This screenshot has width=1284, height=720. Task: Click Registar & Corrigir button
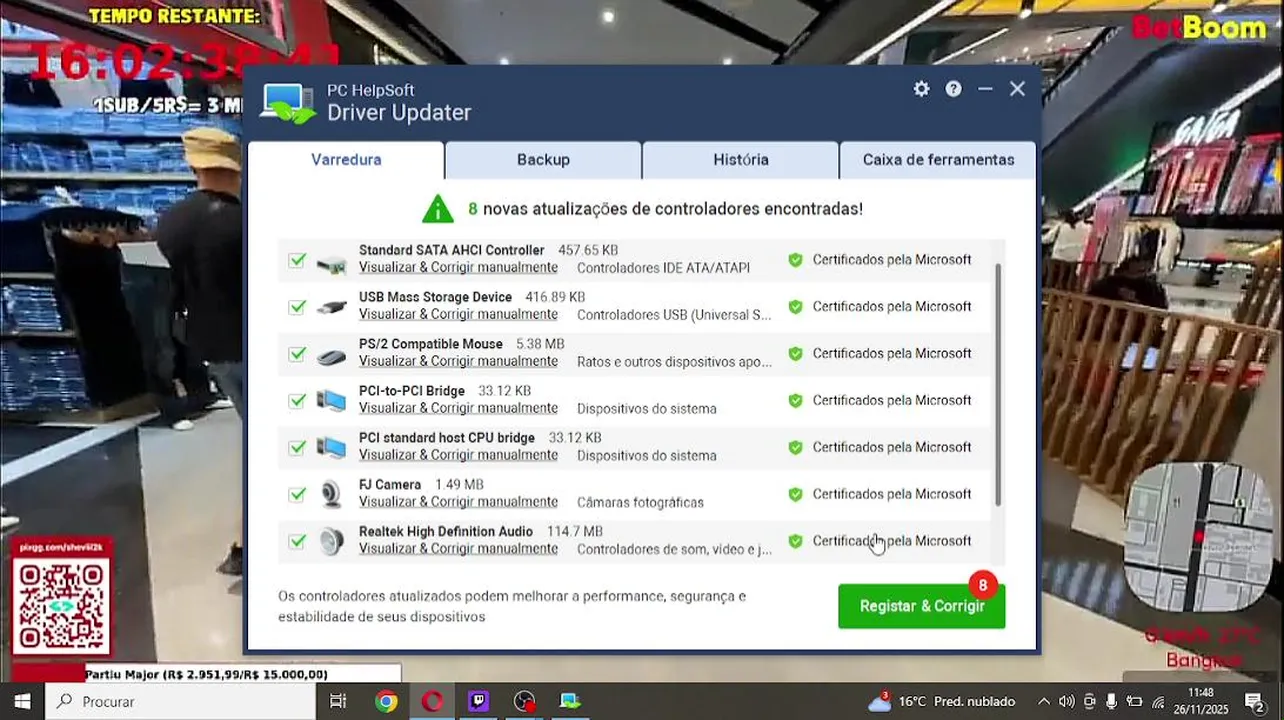click(x=922, y=606)
